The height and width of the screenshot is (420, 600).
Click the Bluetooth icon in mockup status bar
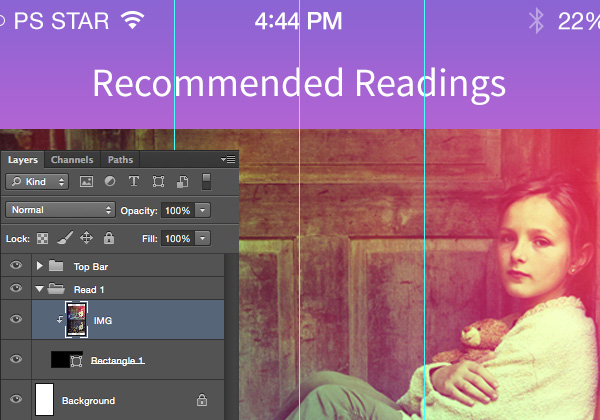pyautogui.click(x=536, y=21)
